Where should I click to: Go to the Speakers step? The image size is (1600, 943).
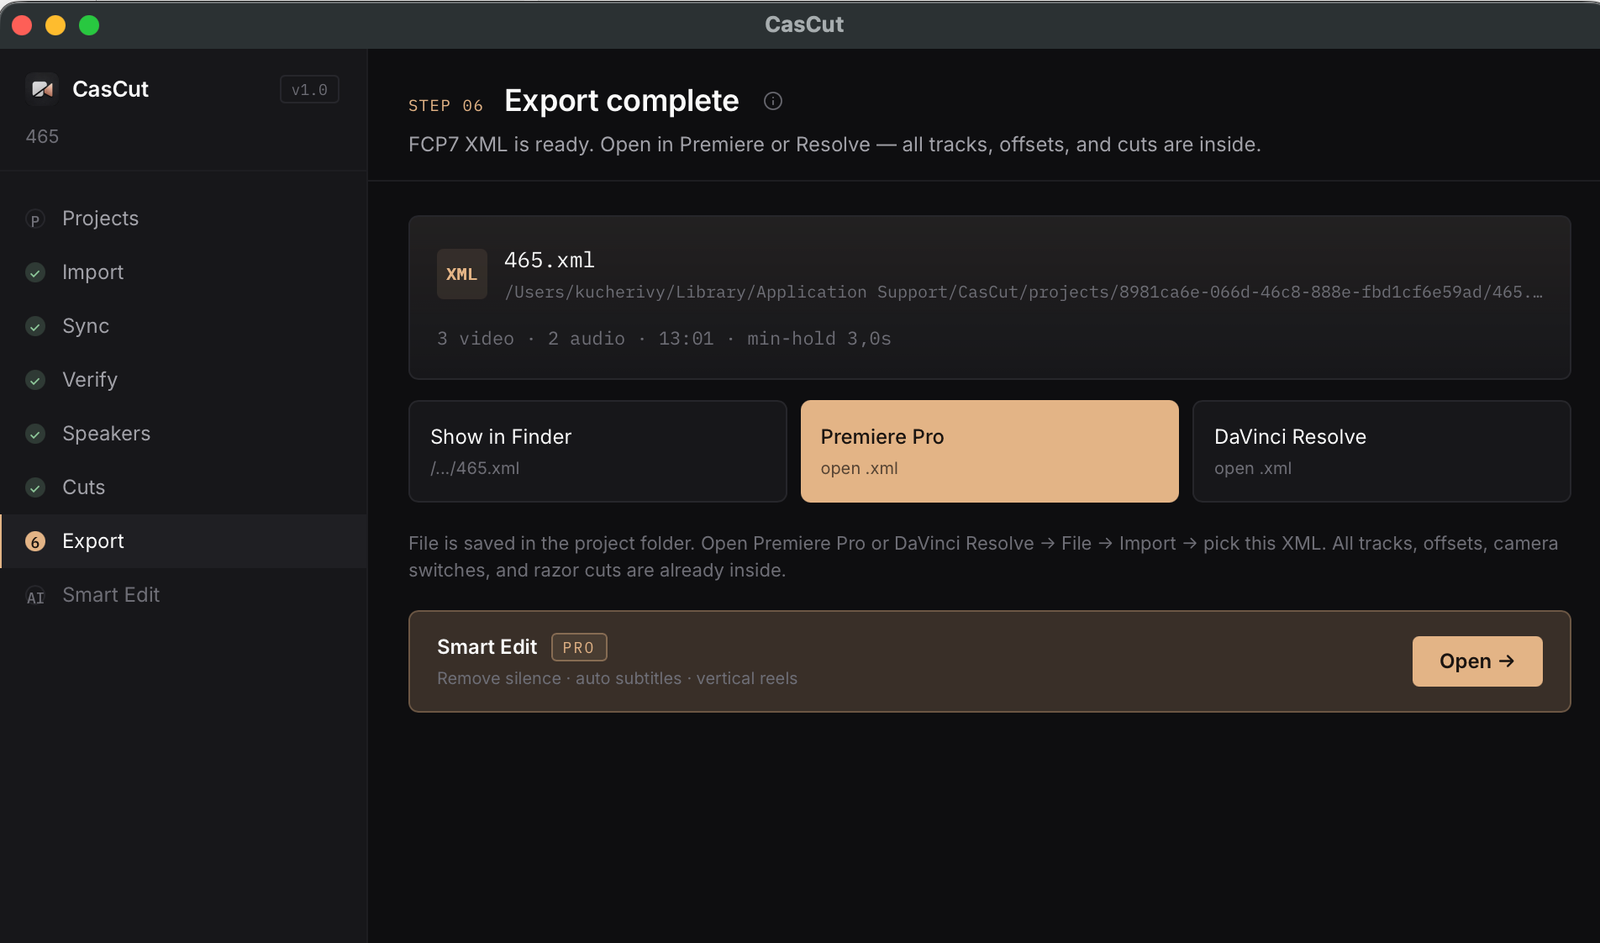click(184, 433)
